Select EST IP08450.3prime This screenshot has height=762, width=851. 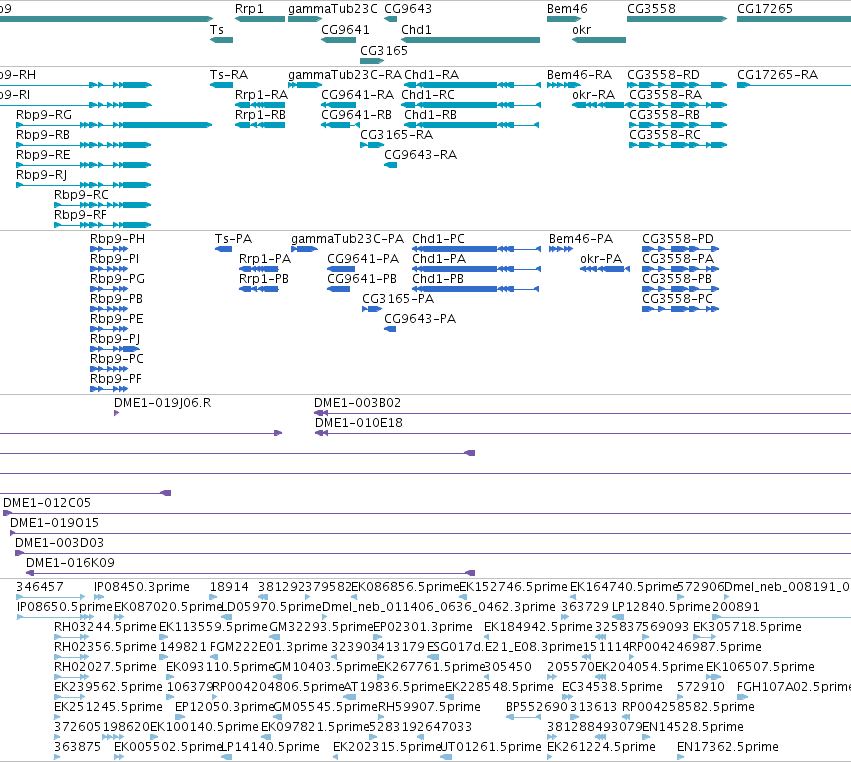(99, 597)
